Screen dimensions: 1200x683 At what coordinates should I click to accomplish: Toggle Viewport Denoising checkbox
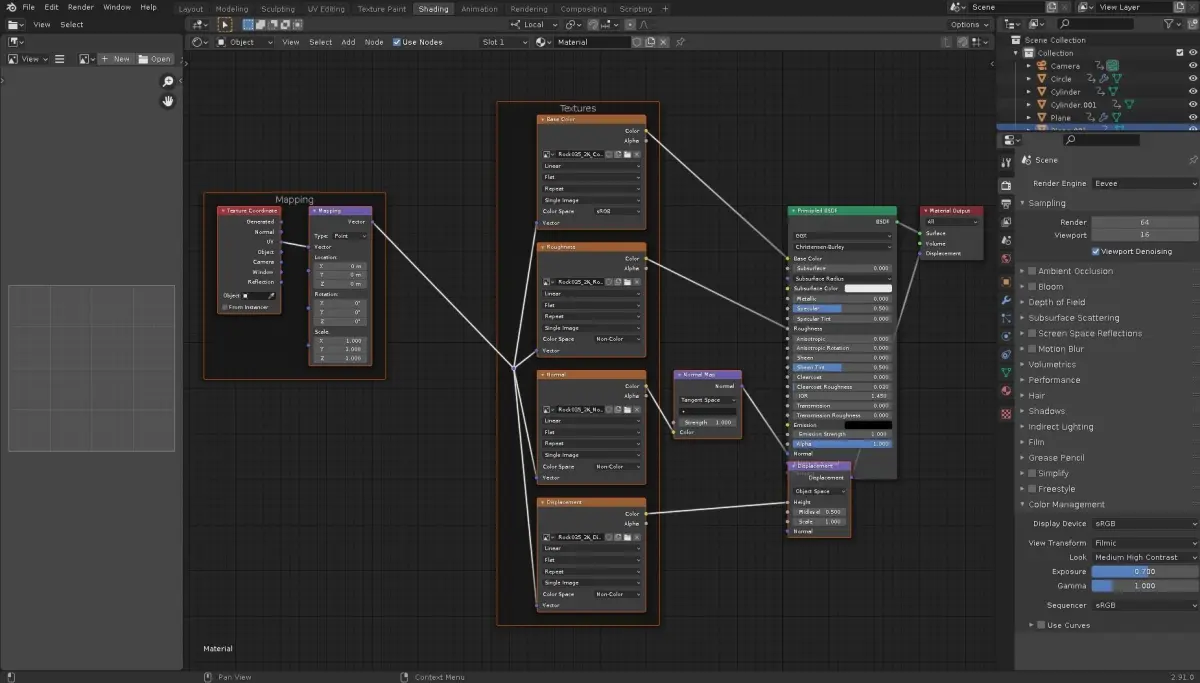(1096, 251)
